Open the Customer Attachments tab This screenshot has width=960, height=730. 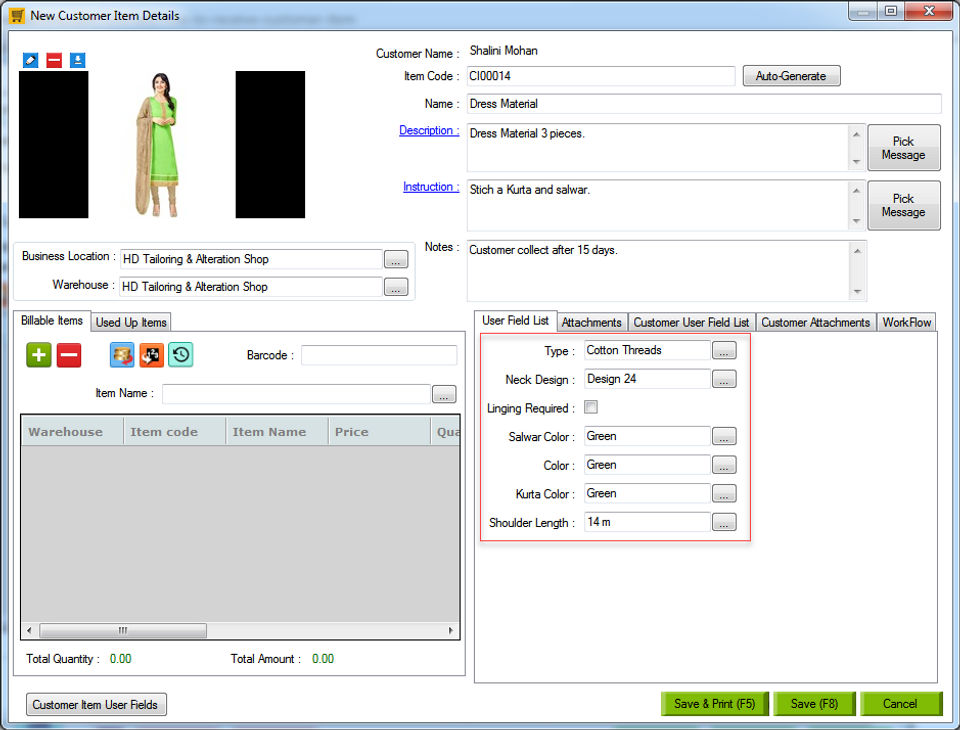816,322
